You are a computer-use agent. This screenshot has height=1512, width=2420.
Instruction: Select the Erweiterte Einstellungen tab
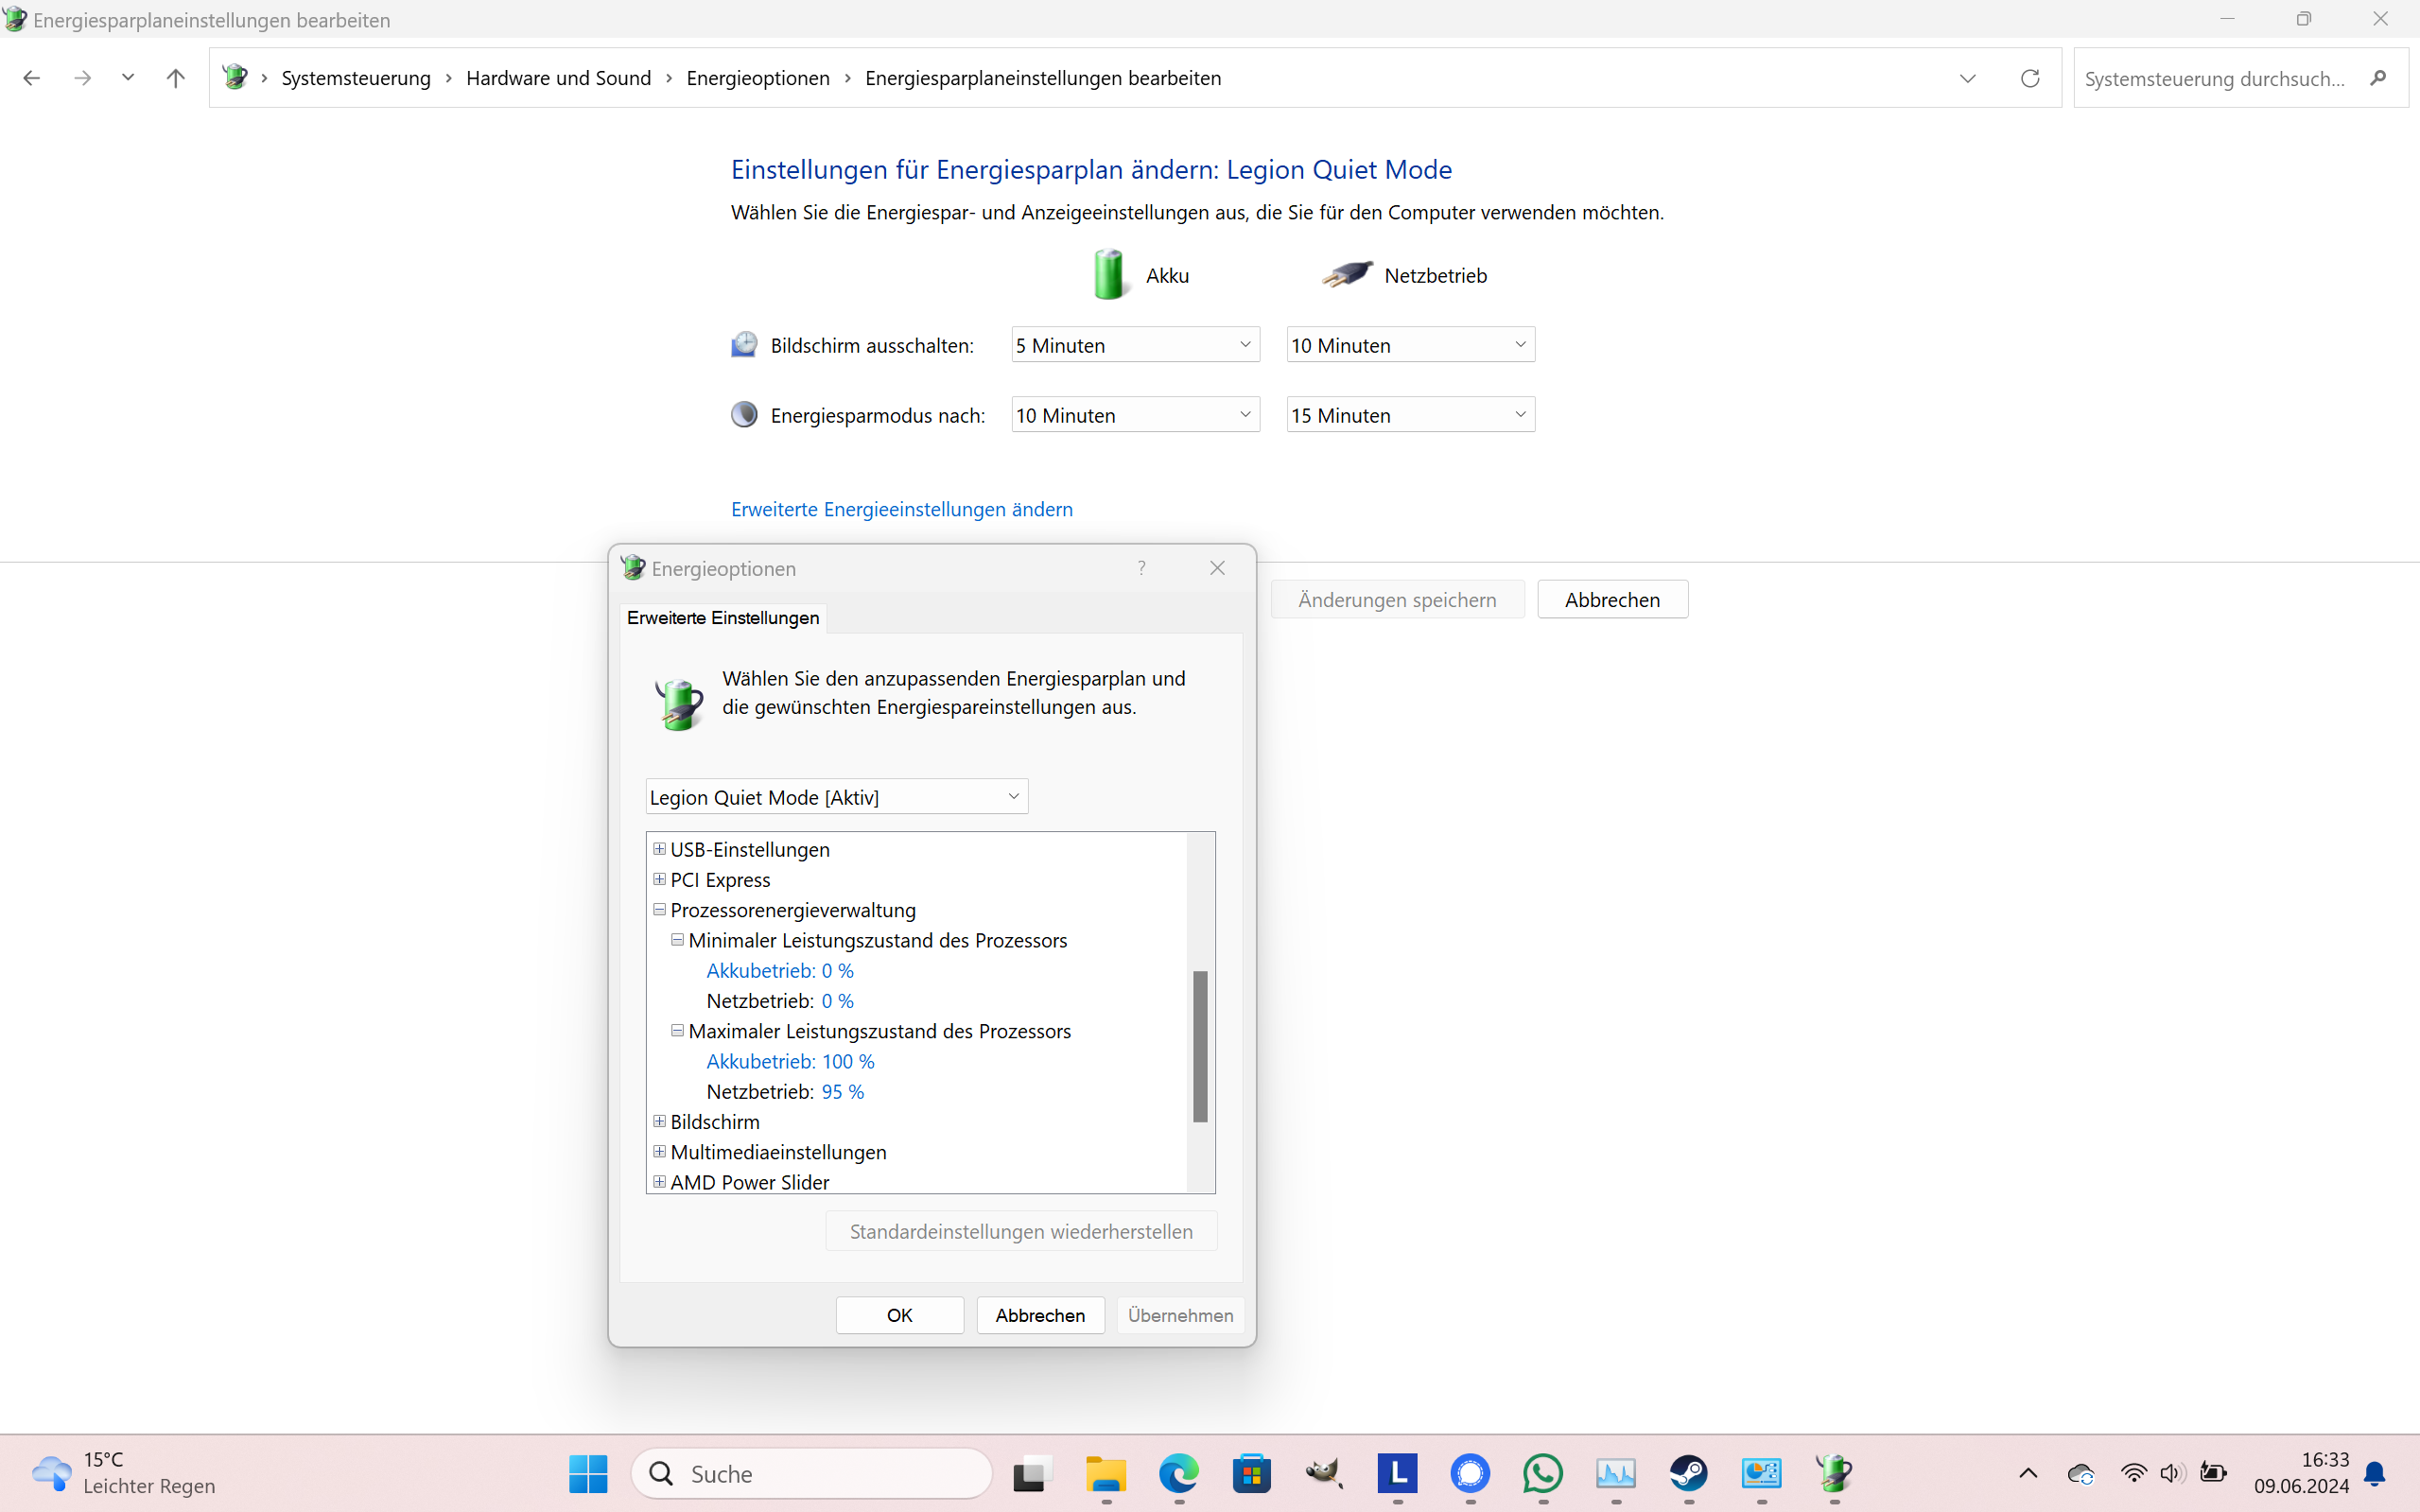tap(722, 617)
